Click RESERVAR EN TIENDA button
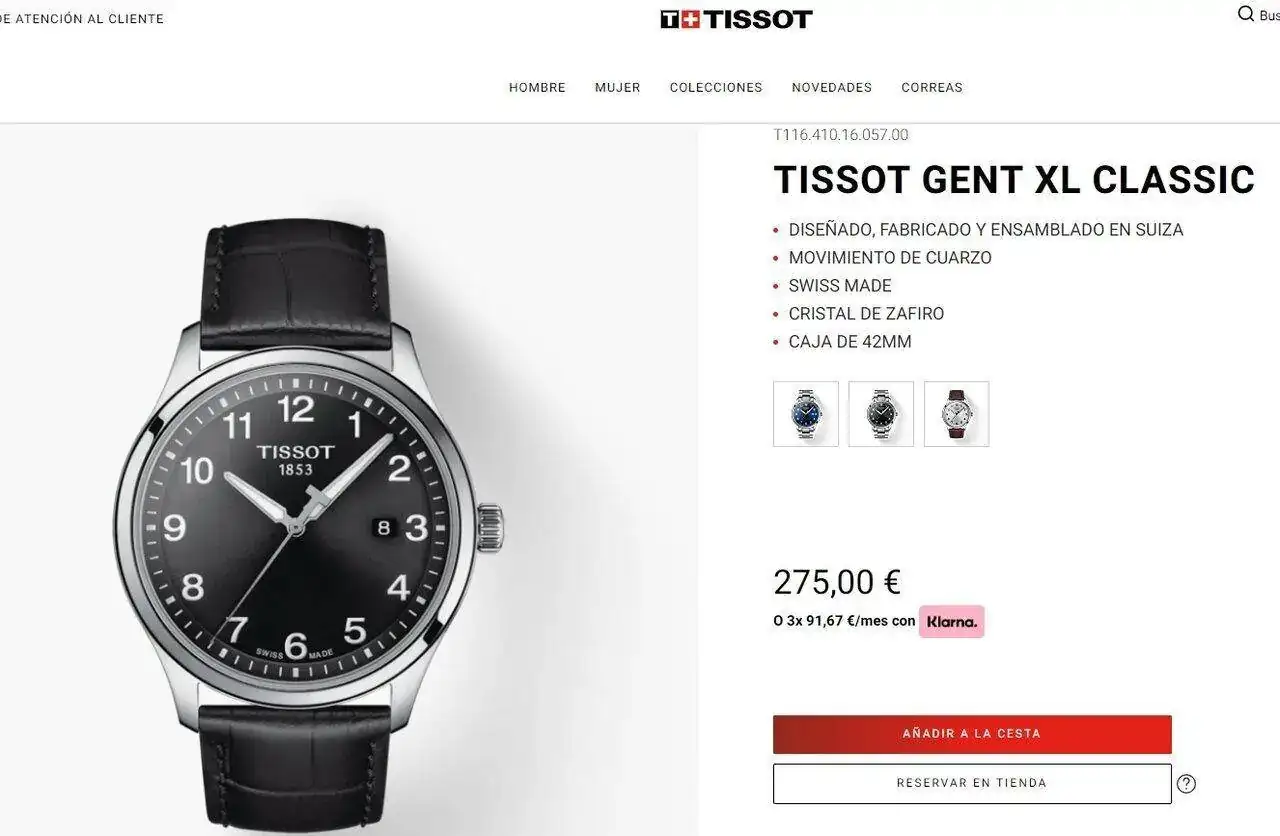 coord(972,784)
